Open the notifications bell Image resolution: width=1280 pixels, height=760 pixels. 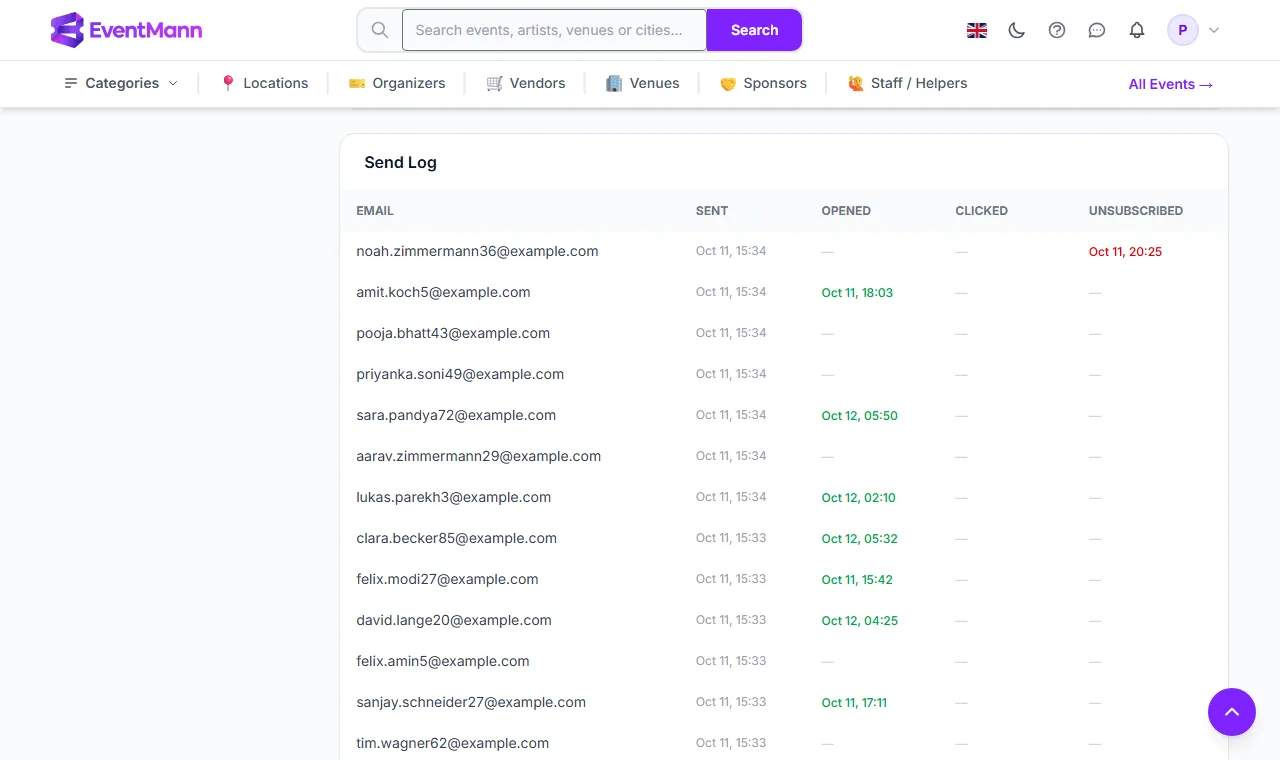pyautogui.click(x=1137, y=30)
